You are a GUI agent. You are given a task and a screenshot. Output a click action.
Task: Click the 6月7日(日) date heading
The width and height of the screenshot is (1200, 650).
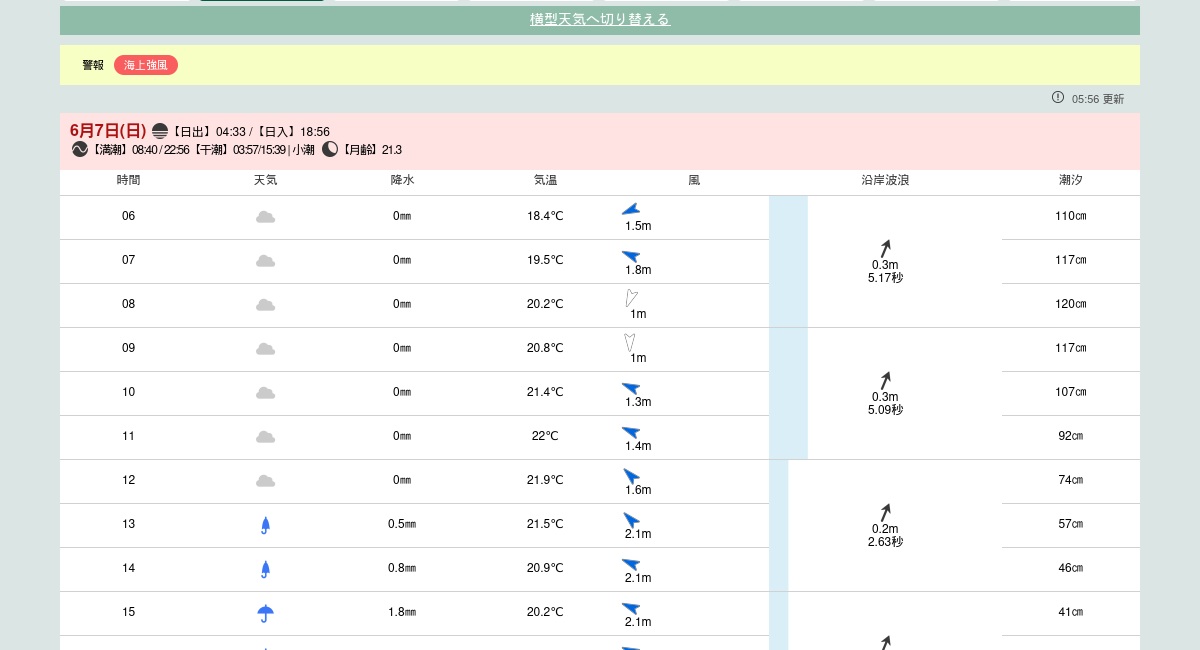(108, 131)
